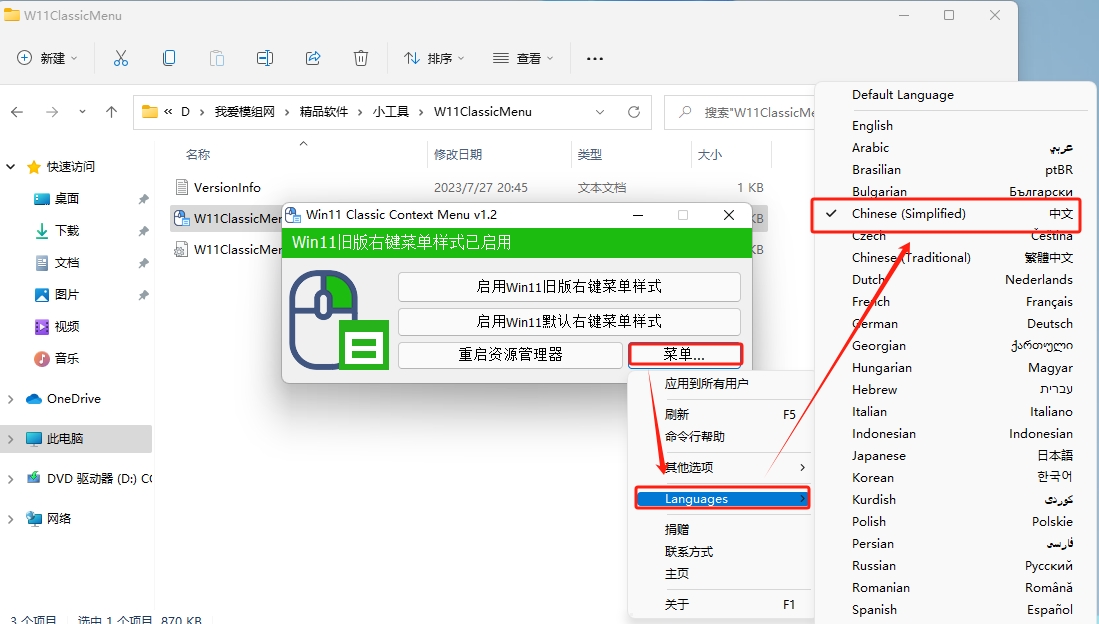This screenshot has height=624, width=1099.
Task: Select OneDrive in the navigation pane
Action: [74, 399]
